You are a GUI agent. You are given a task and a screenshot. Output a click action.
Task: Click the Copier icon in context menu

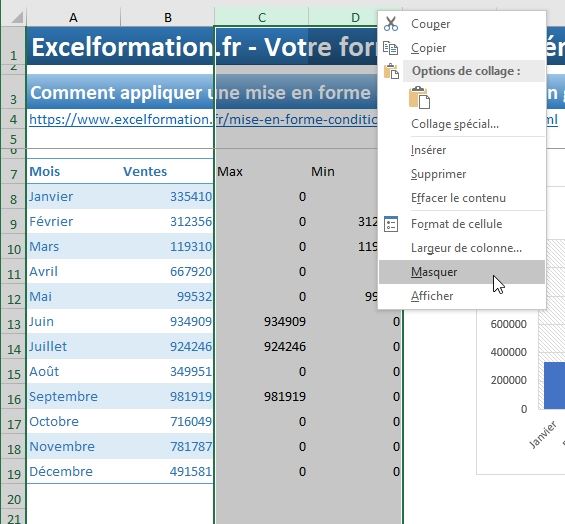(x=391, y=48)
